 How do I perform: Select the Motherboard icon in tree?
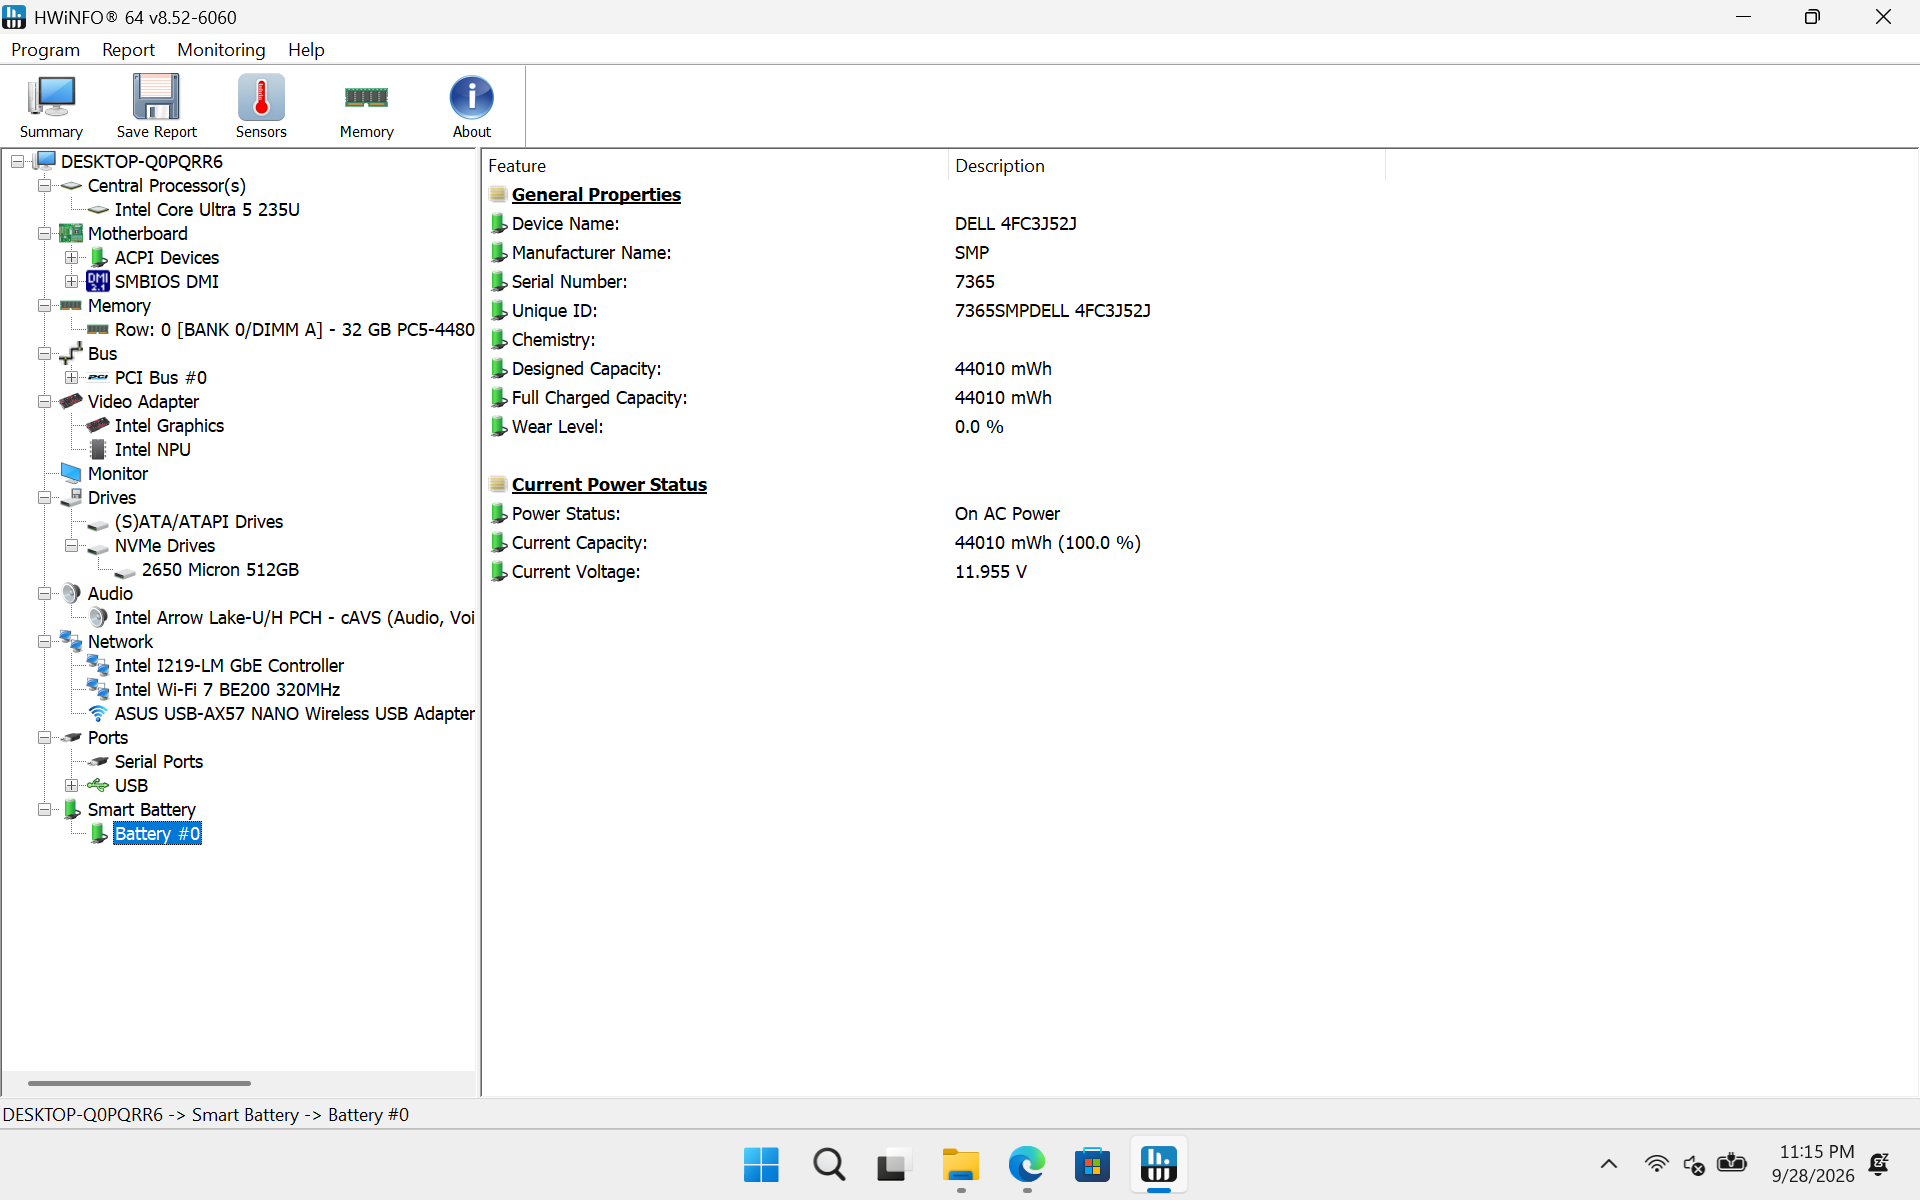(71, 233)
